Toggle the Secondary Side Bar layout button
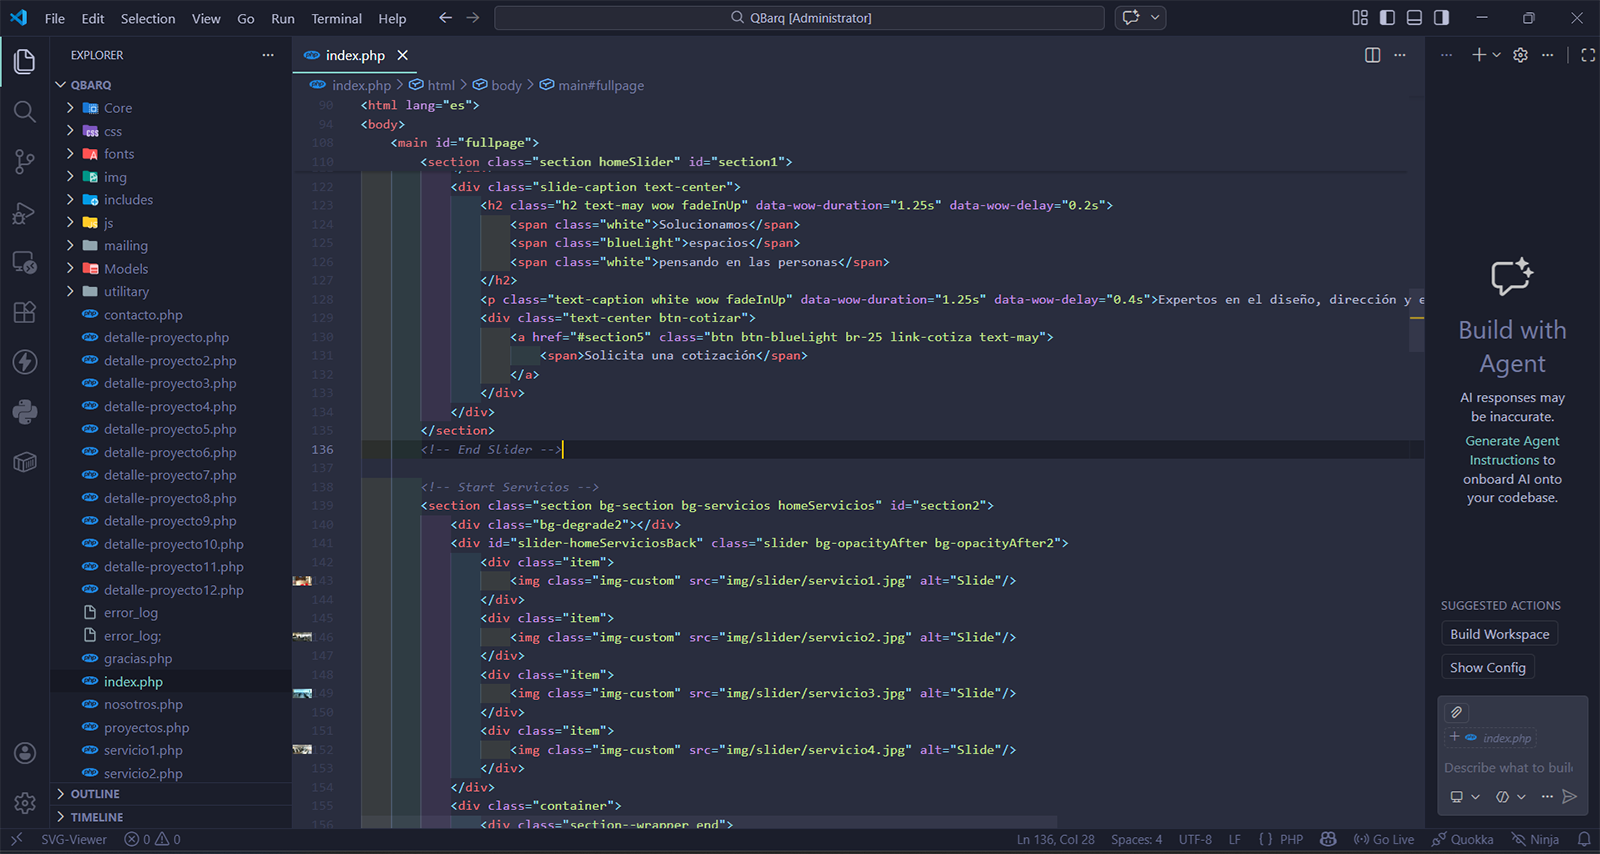1600x854 pixels. pyautogui.click(x=1441, y=18)
